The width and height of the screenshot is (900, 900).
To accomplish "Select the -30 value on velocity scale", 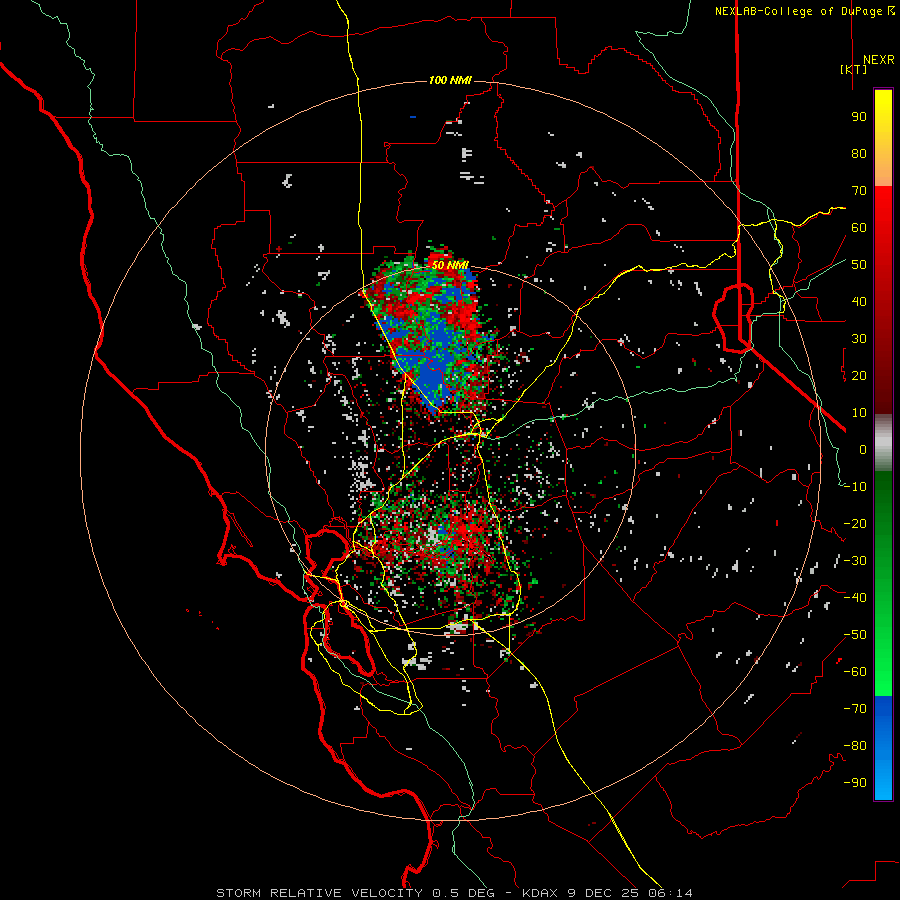I will [x=855, y=561].
